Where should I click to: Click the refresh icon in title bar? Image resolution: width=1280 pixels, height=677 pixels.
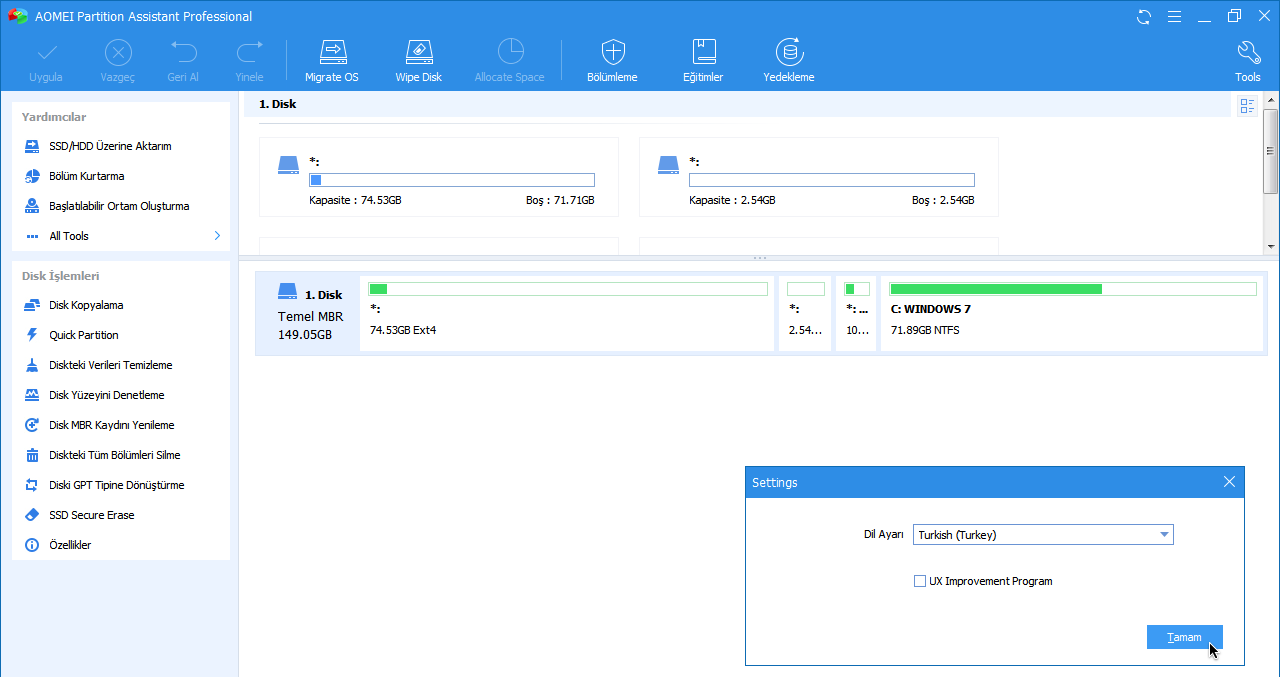pos(1144,16)
